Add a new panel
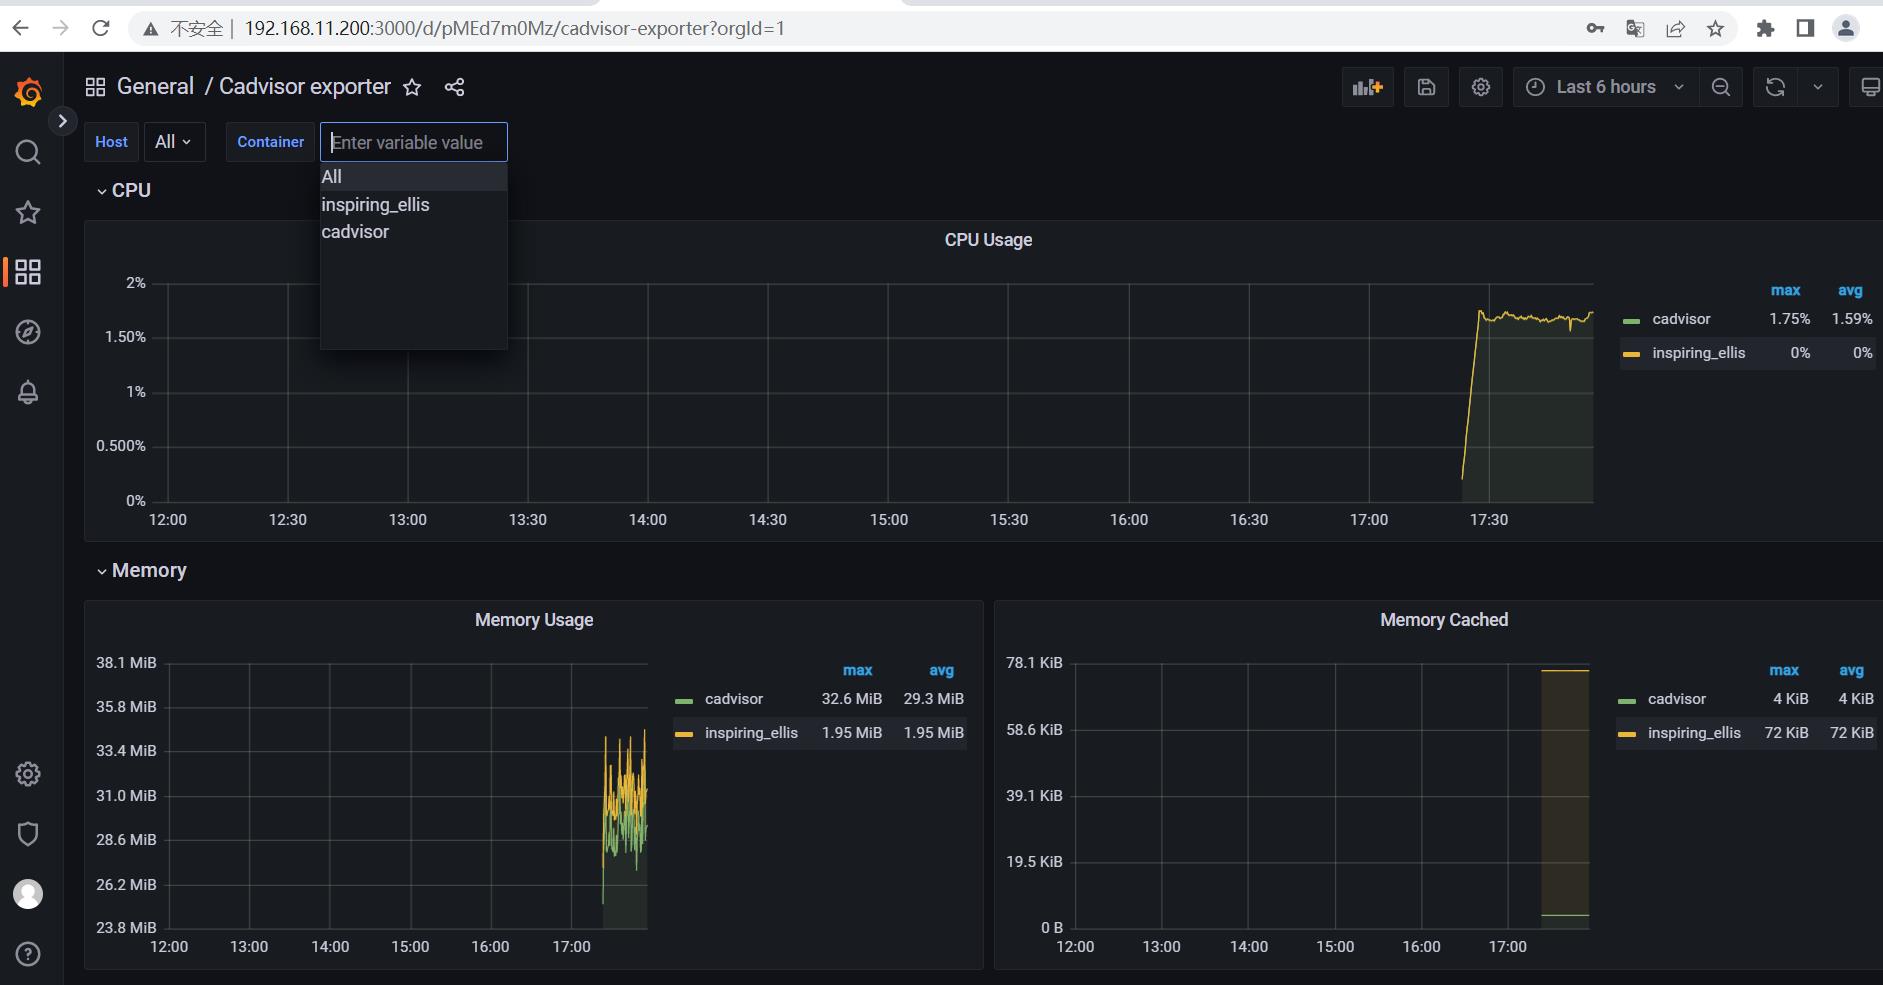Image resolution: width=1883 pixels, height=985 pixels. [x=1367, y=87]
